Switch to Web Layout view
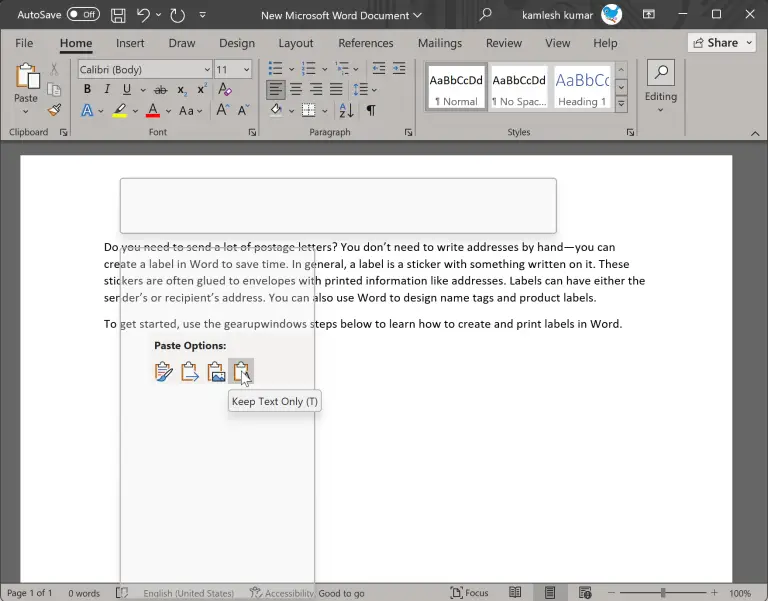 (585, 592)
